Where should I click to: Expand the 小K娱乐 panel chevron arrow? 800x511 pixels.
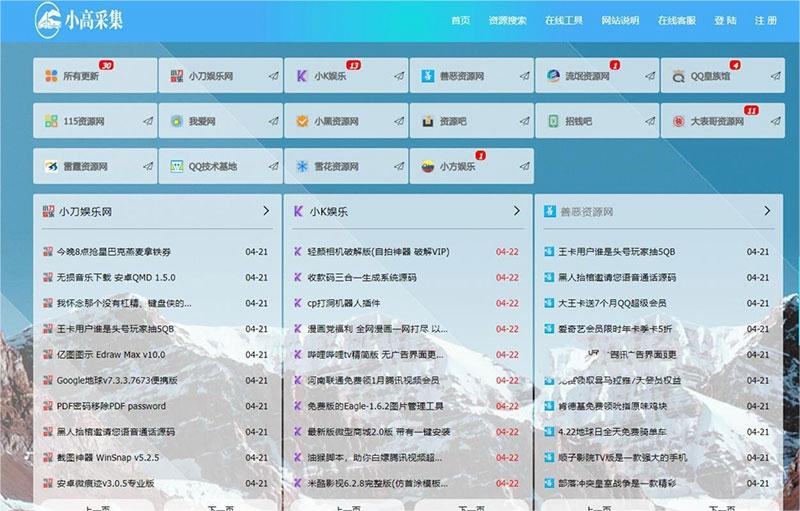pos(517,211)
